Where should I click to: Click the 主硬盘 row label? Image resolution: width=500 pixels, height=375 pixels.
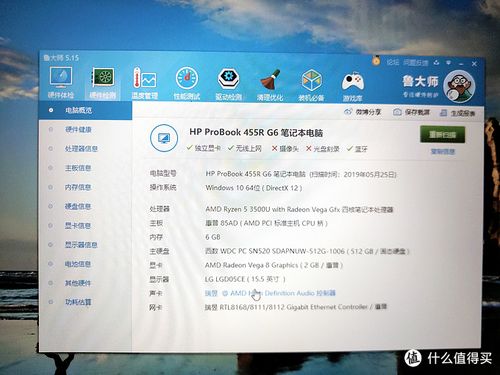coord(159,251)
